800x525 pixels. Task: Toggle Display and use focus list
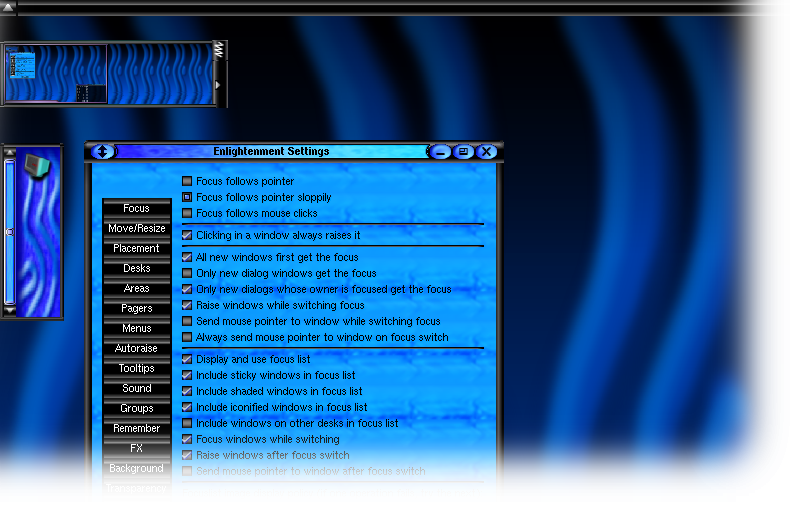pos(187,359)
